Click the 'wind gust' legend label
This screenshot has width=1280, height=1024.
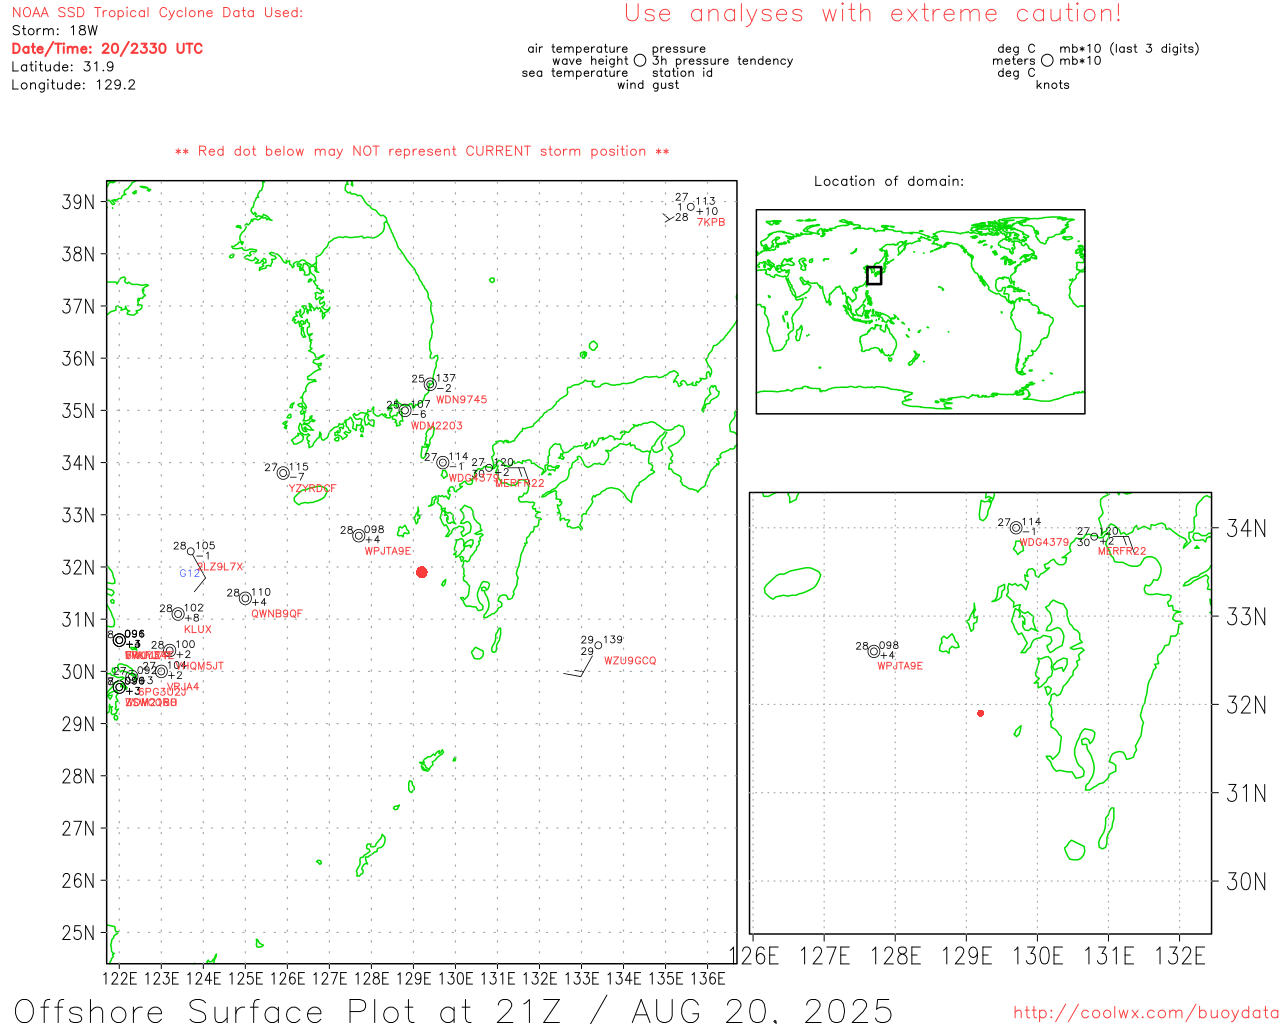648,85
